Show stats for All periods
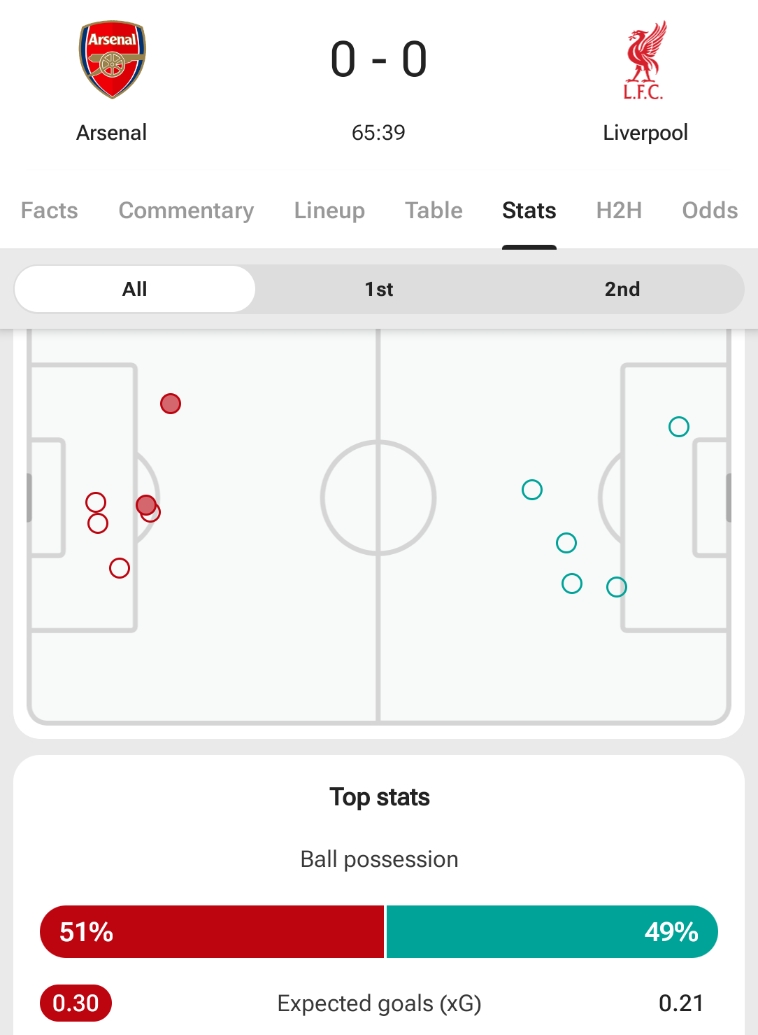758x1035 pixels. pos(135,289)
